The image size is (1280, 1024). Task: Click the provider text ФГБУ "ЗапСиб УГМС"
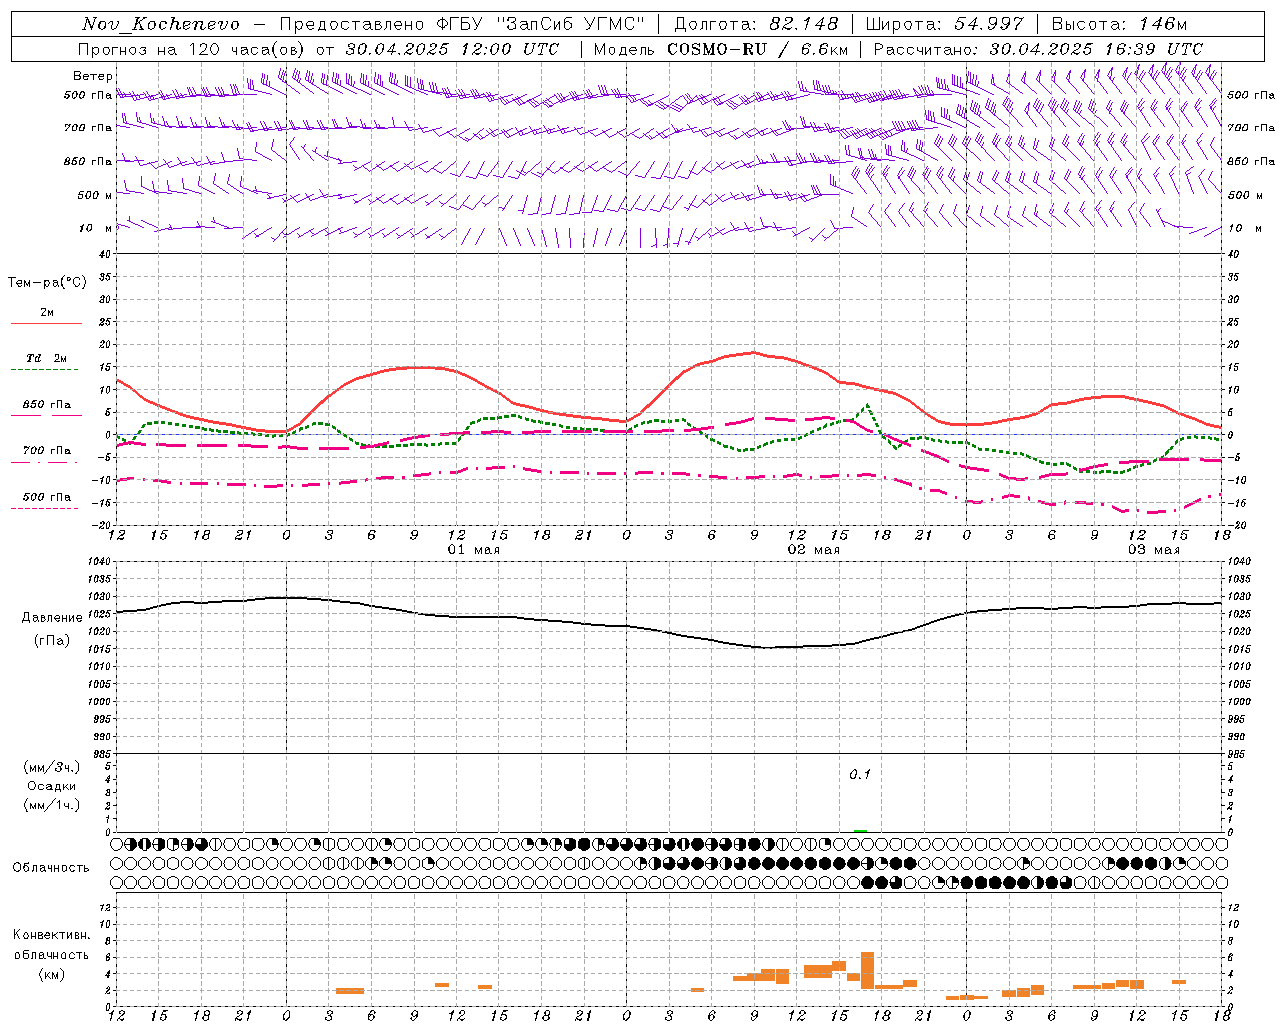tap(541, 24)
